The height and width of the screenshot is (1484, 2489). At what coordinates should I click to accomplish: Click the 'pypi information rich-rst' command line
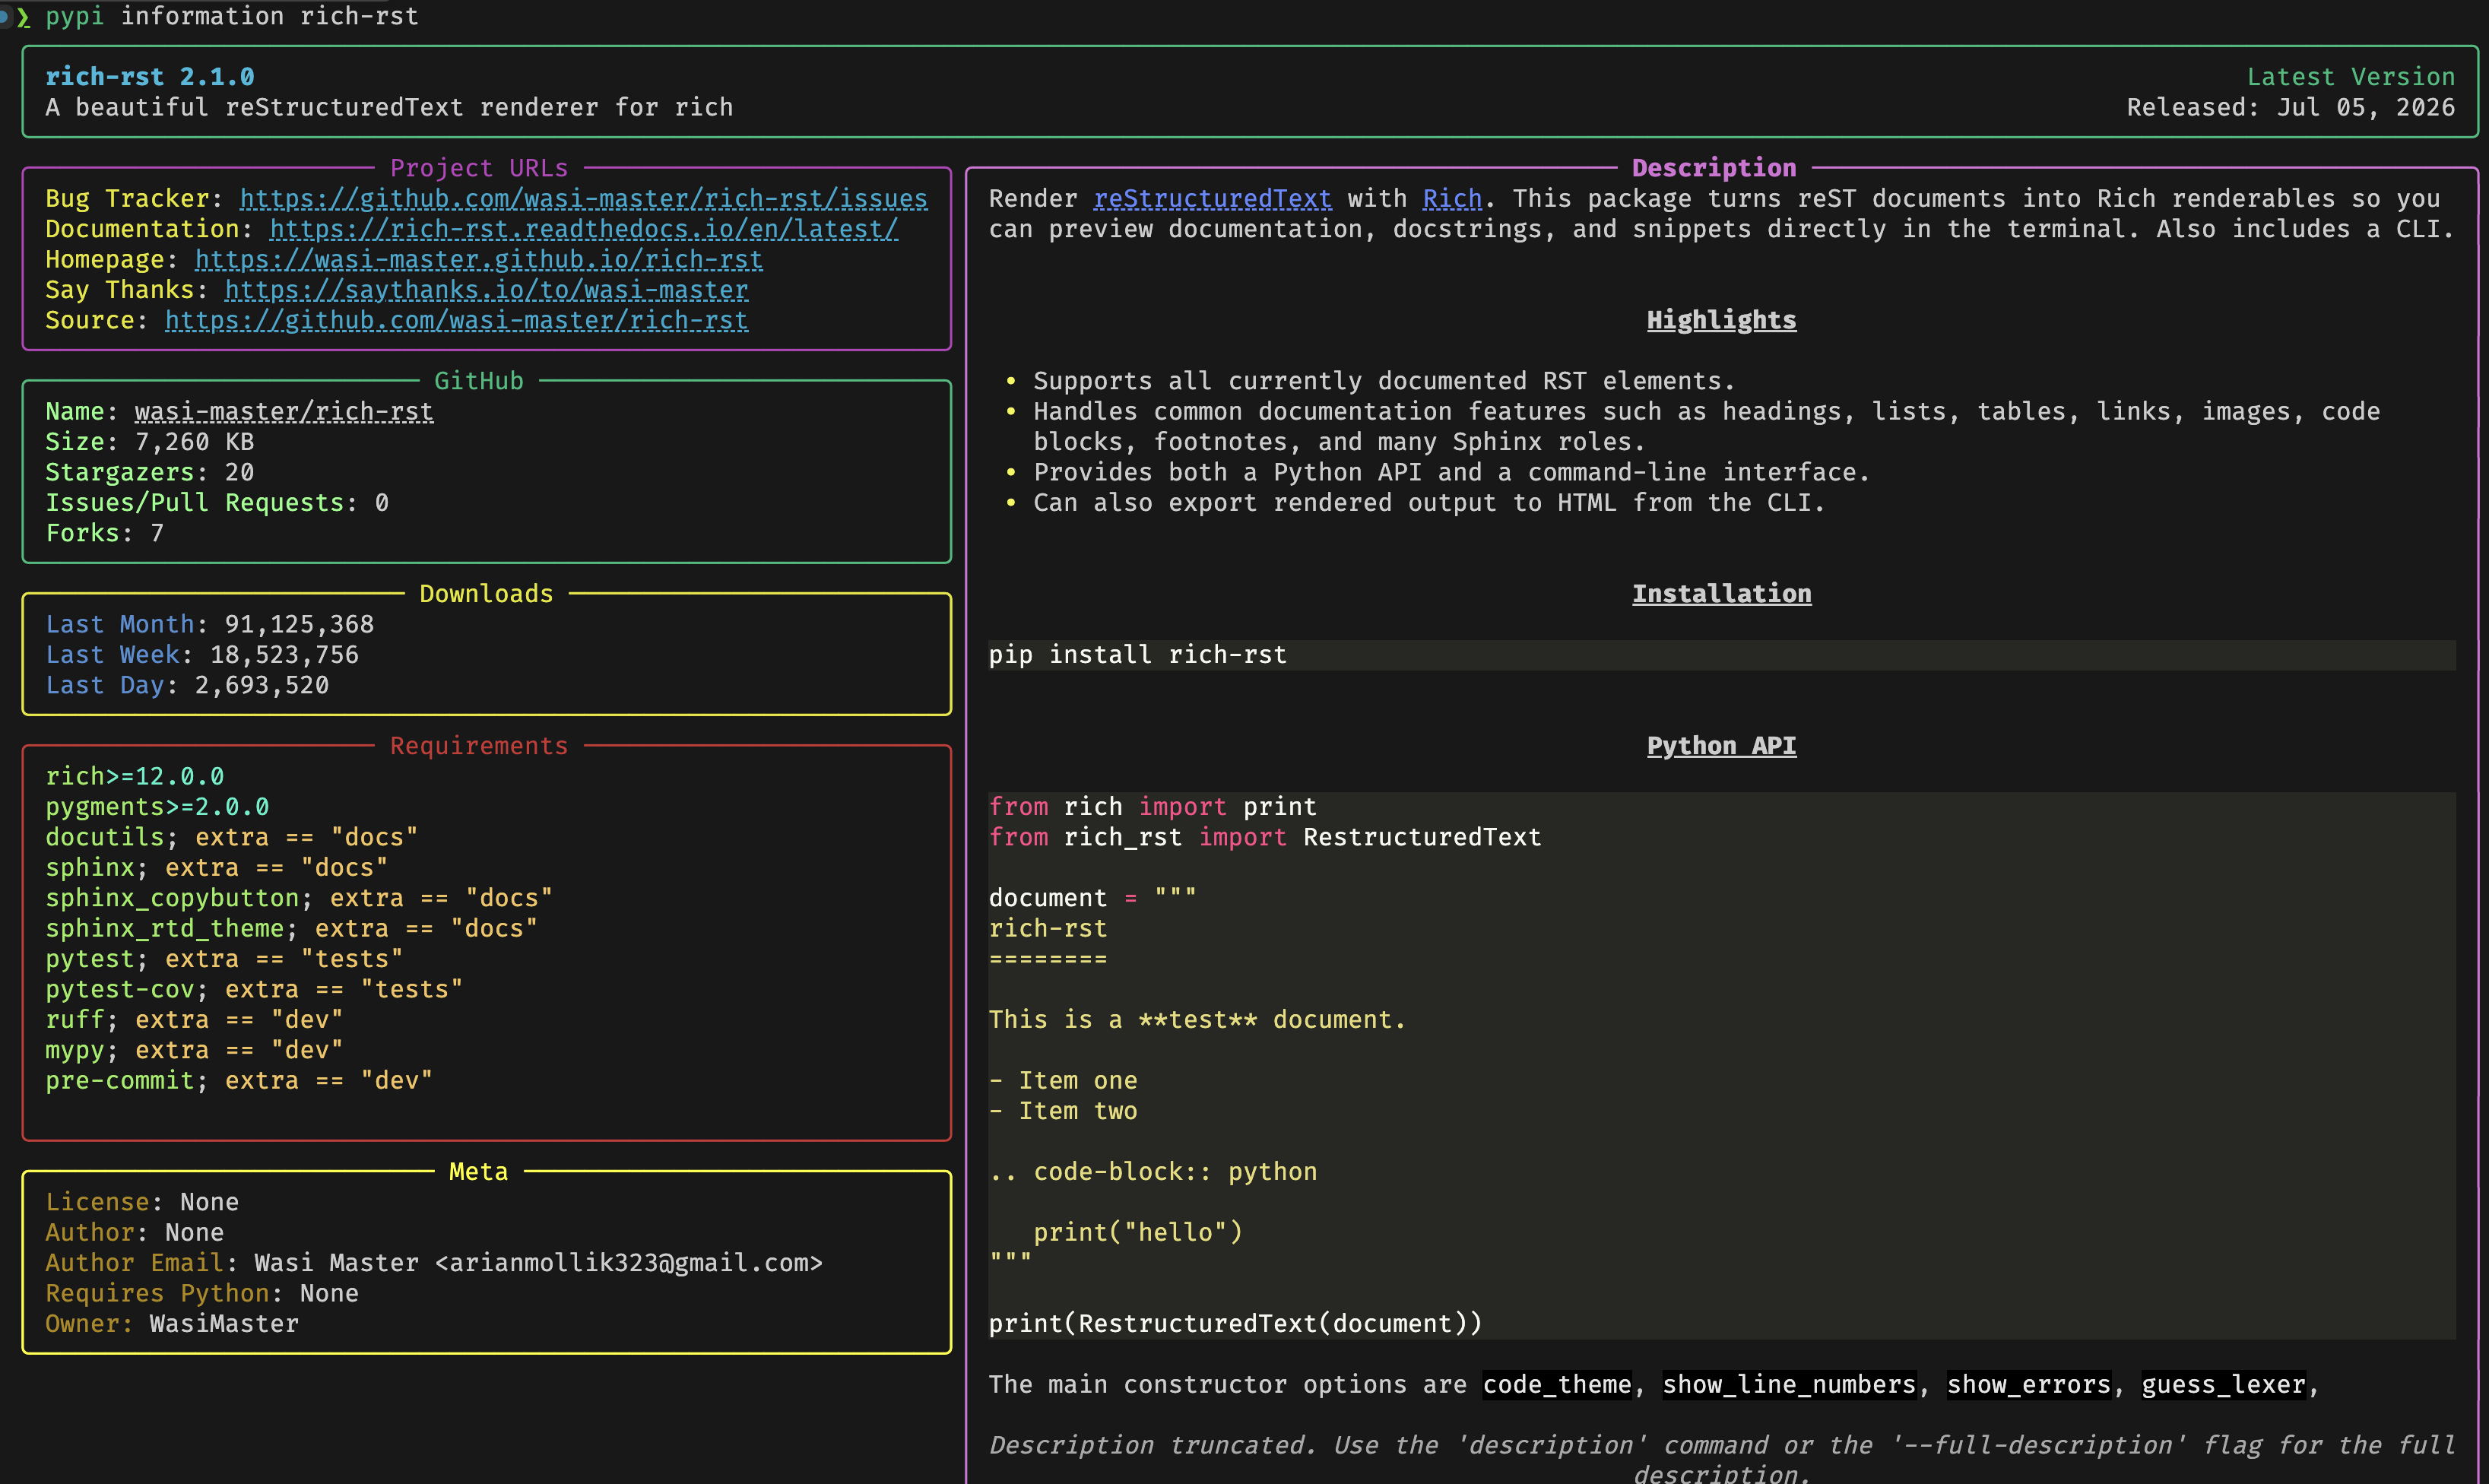pyautogui.click(x=232, y=16)
